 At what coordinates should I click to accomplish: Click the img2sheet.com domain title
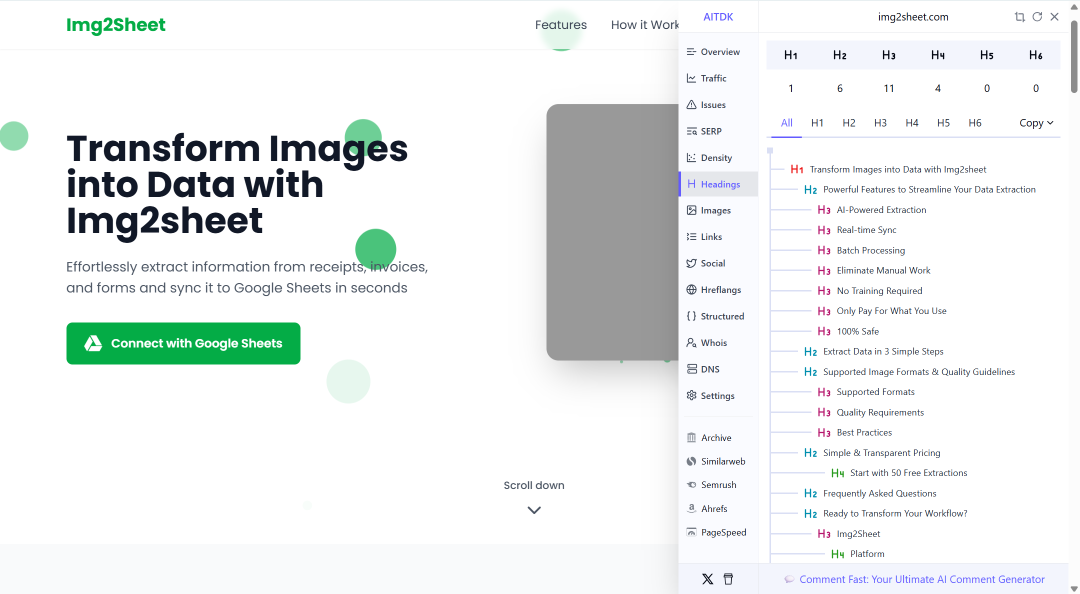(x=913, y=17)
